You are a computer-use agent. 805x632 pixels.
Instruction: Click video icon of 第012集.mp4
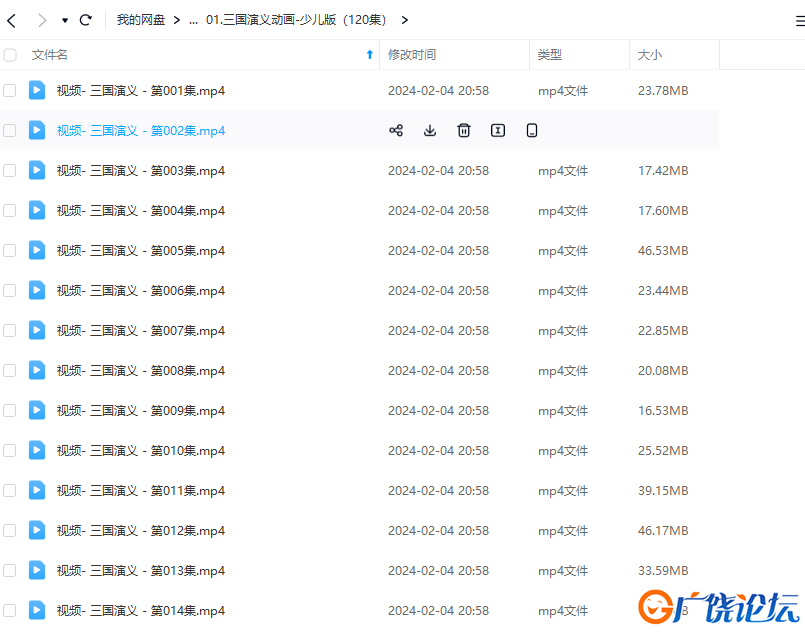(36, 531)
